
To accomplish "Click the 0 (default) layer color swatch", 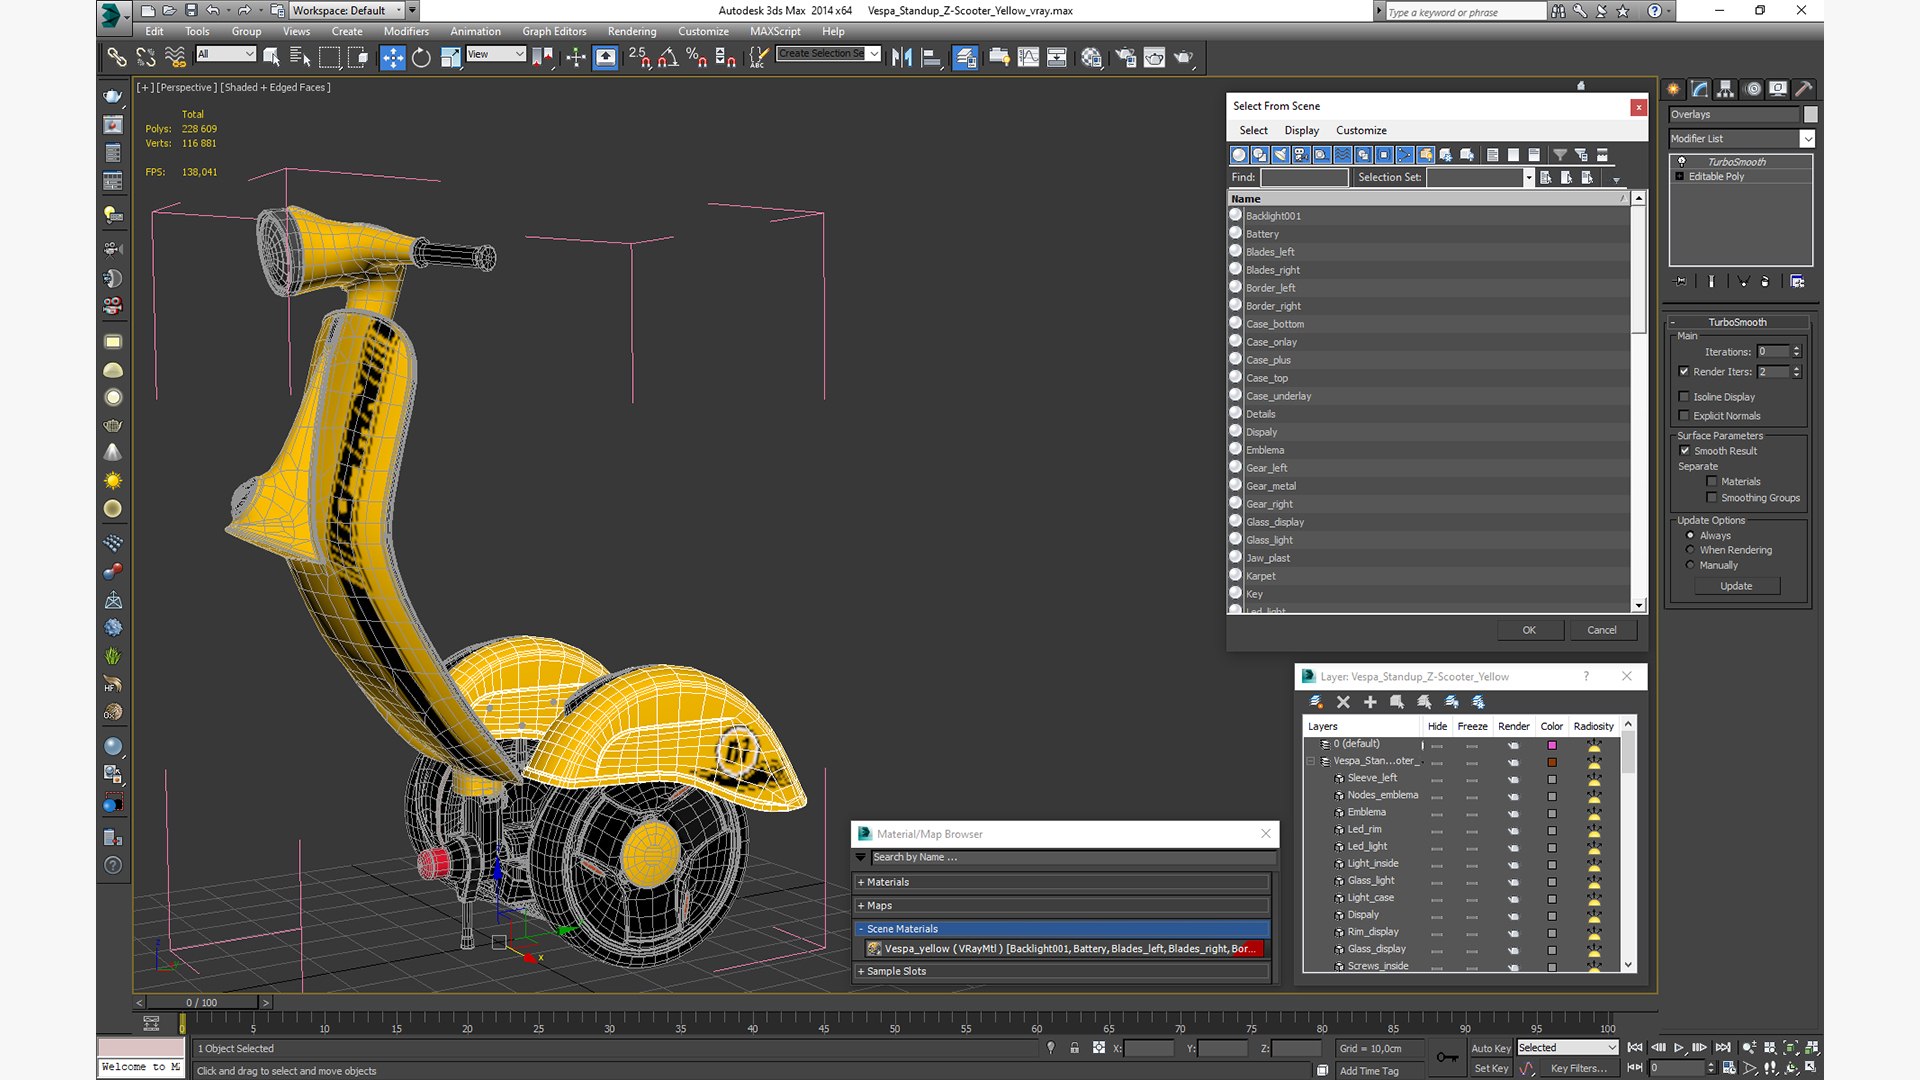I will (1552, 745).
